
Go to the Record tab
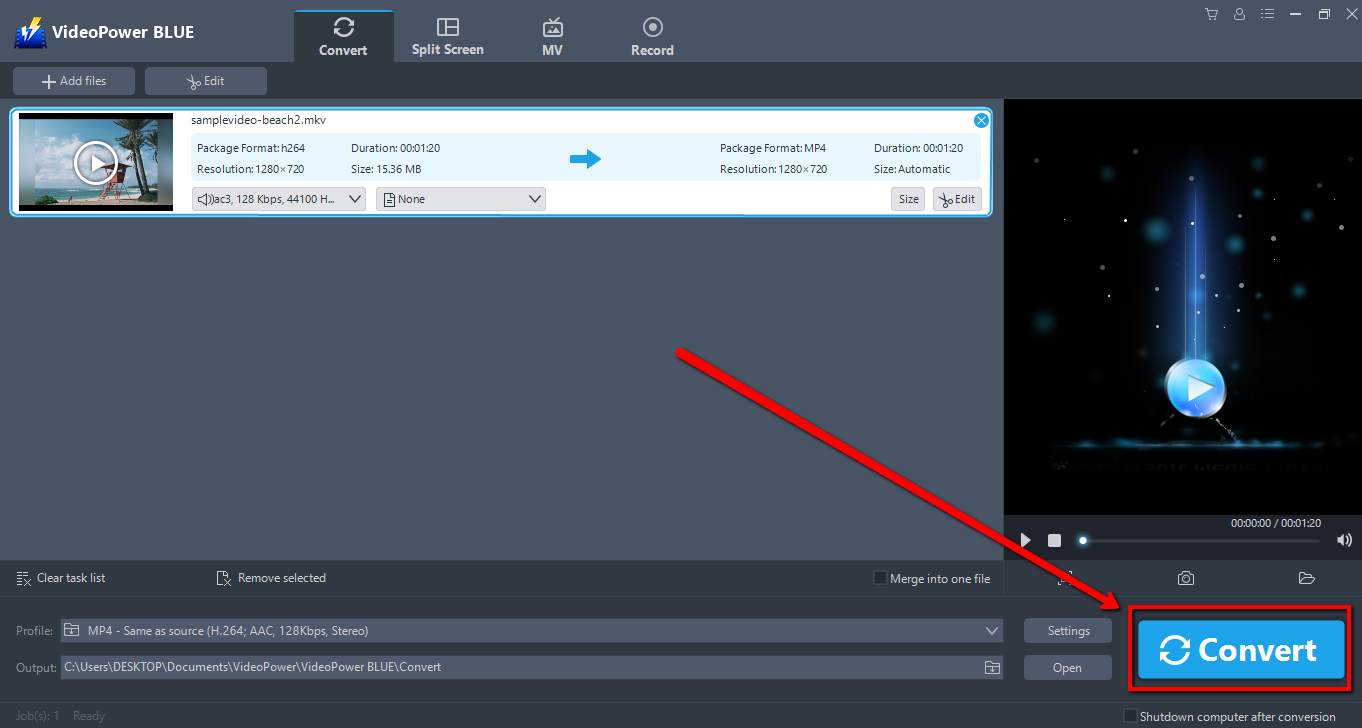pos(652,34)
